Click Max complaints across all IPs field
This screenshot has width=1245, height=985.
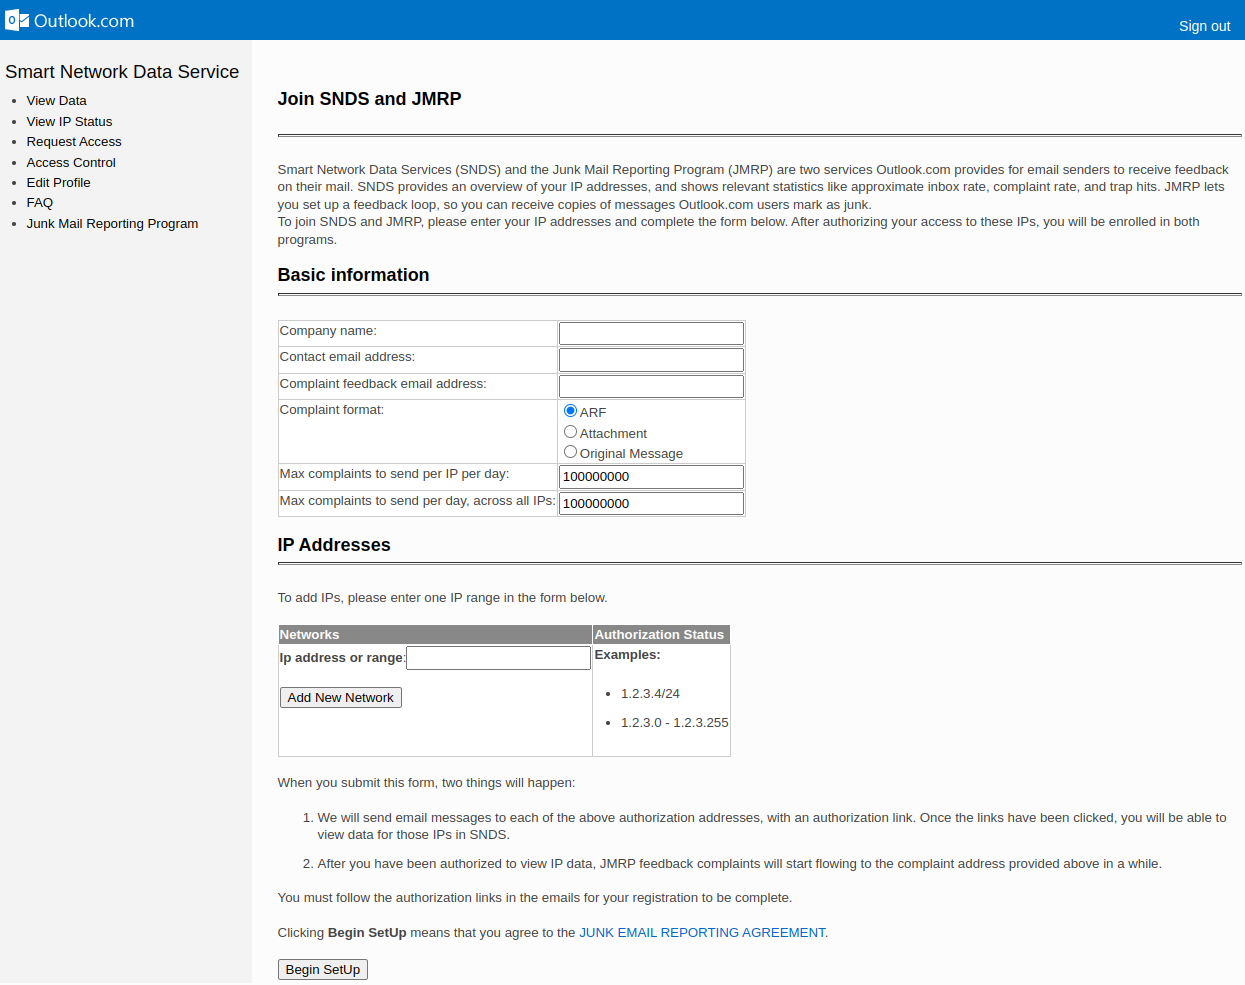(x=651, y=503)
